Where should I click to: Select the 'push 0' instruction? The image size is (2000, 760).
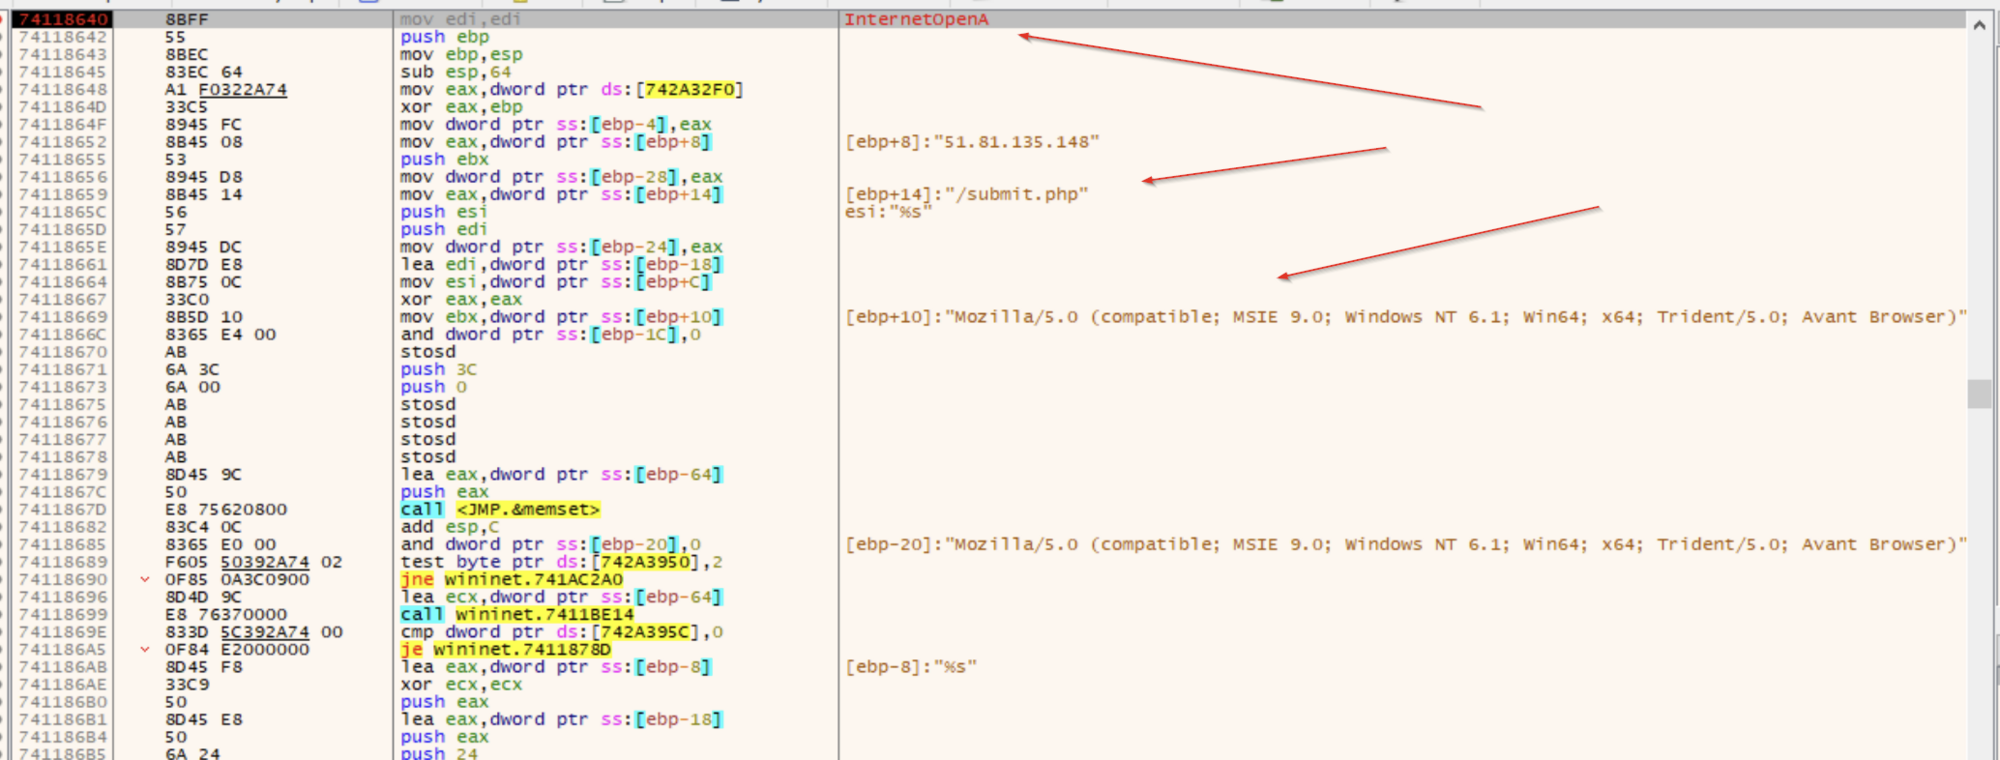click(434, 387)
